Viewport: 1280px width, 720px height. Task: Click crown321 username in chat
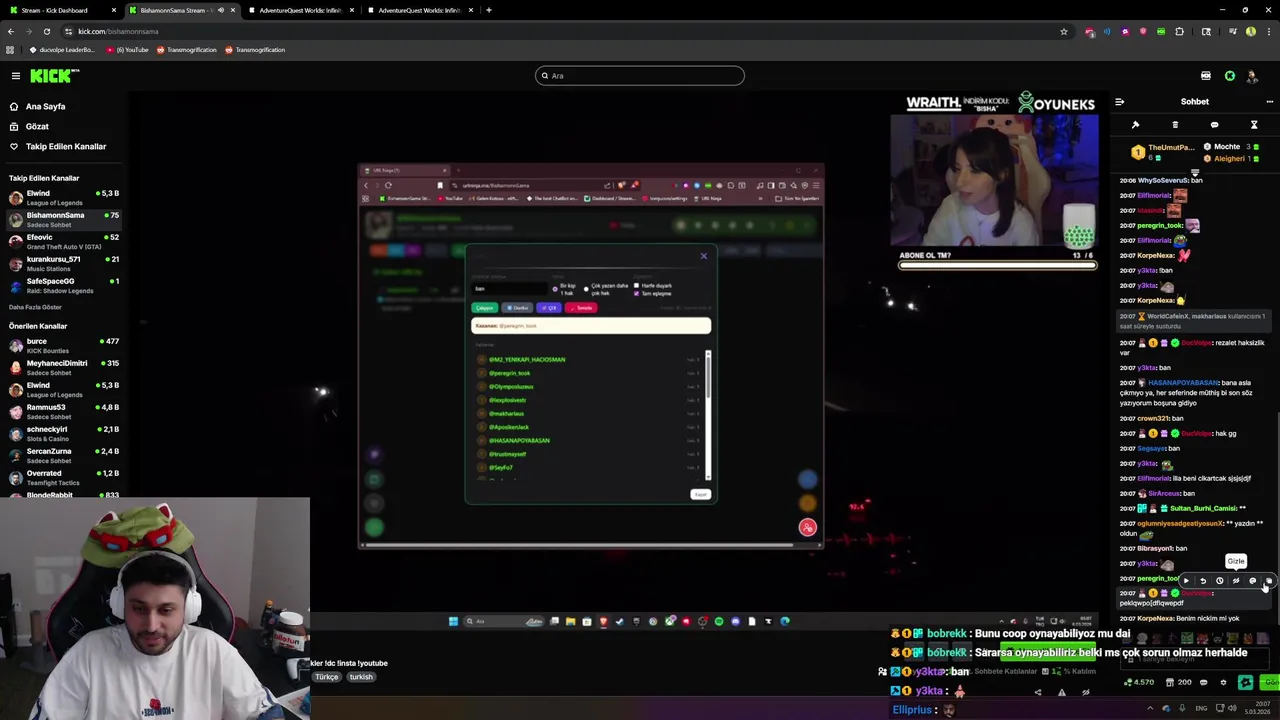tap(1153, 418)
